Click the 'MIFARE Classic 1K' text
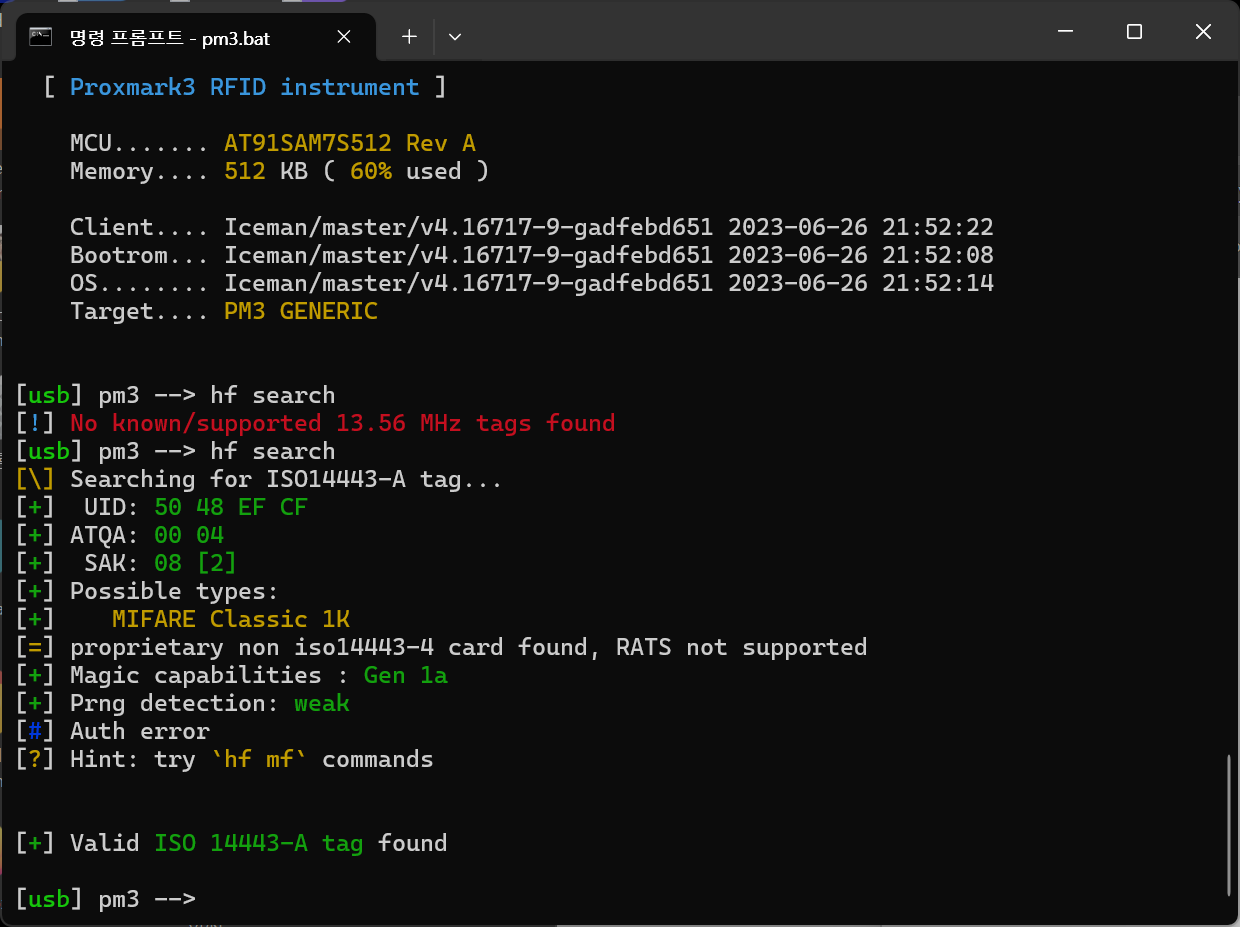This screenshot has height=927, width=1240. (230, 619)
